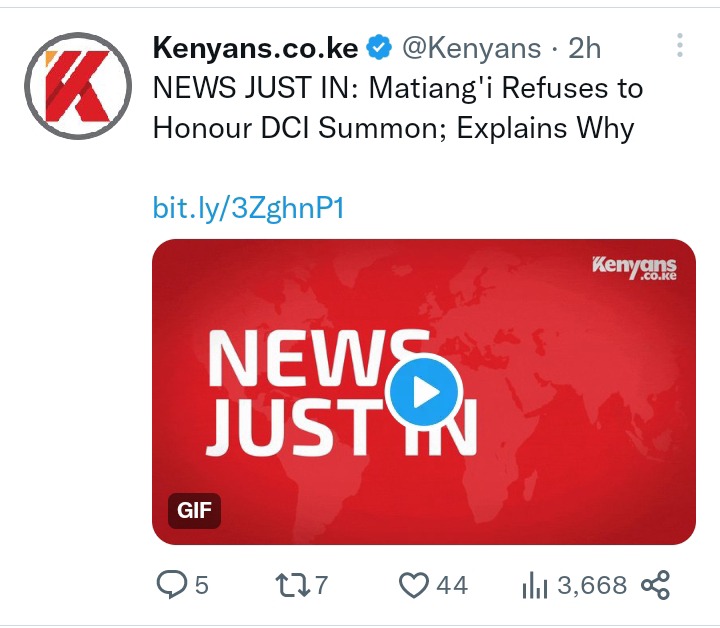Click the Kenyans.co.ke watermark logo in GIF
Viewport: 720px width, 628px height.
[634, 268]
